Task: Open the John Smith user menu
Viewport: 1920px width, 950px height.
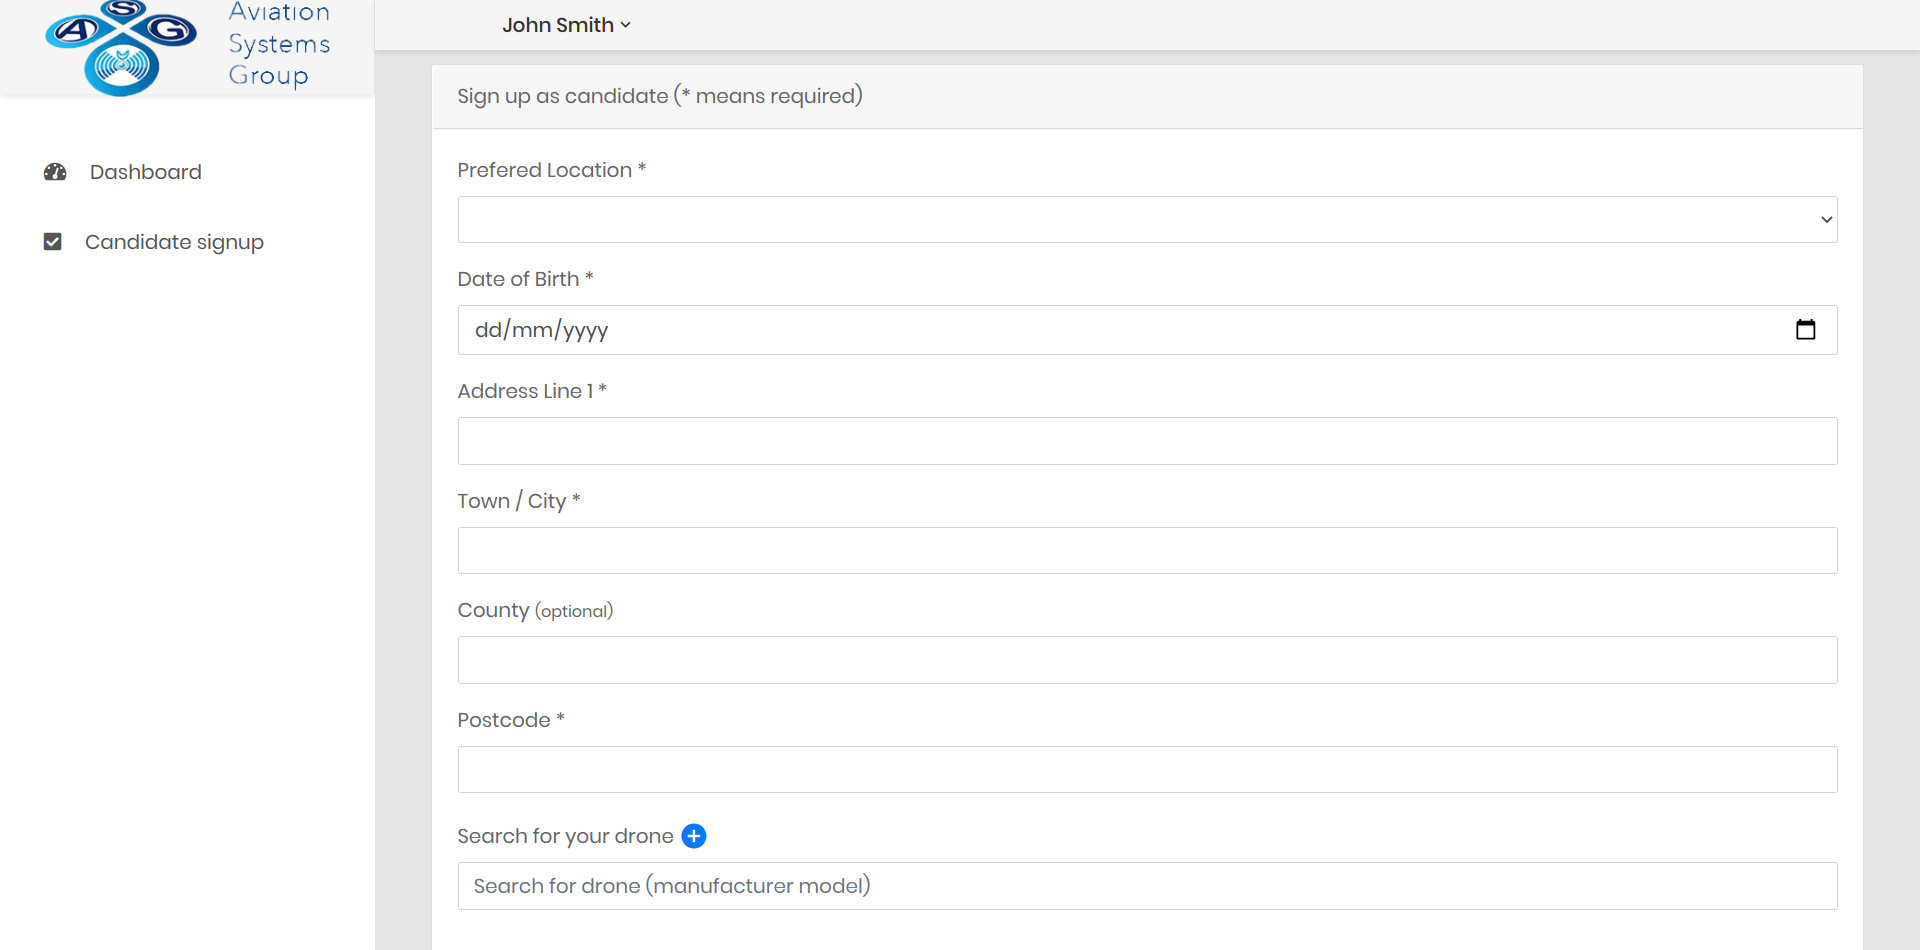Action: (x=566, y=25)
